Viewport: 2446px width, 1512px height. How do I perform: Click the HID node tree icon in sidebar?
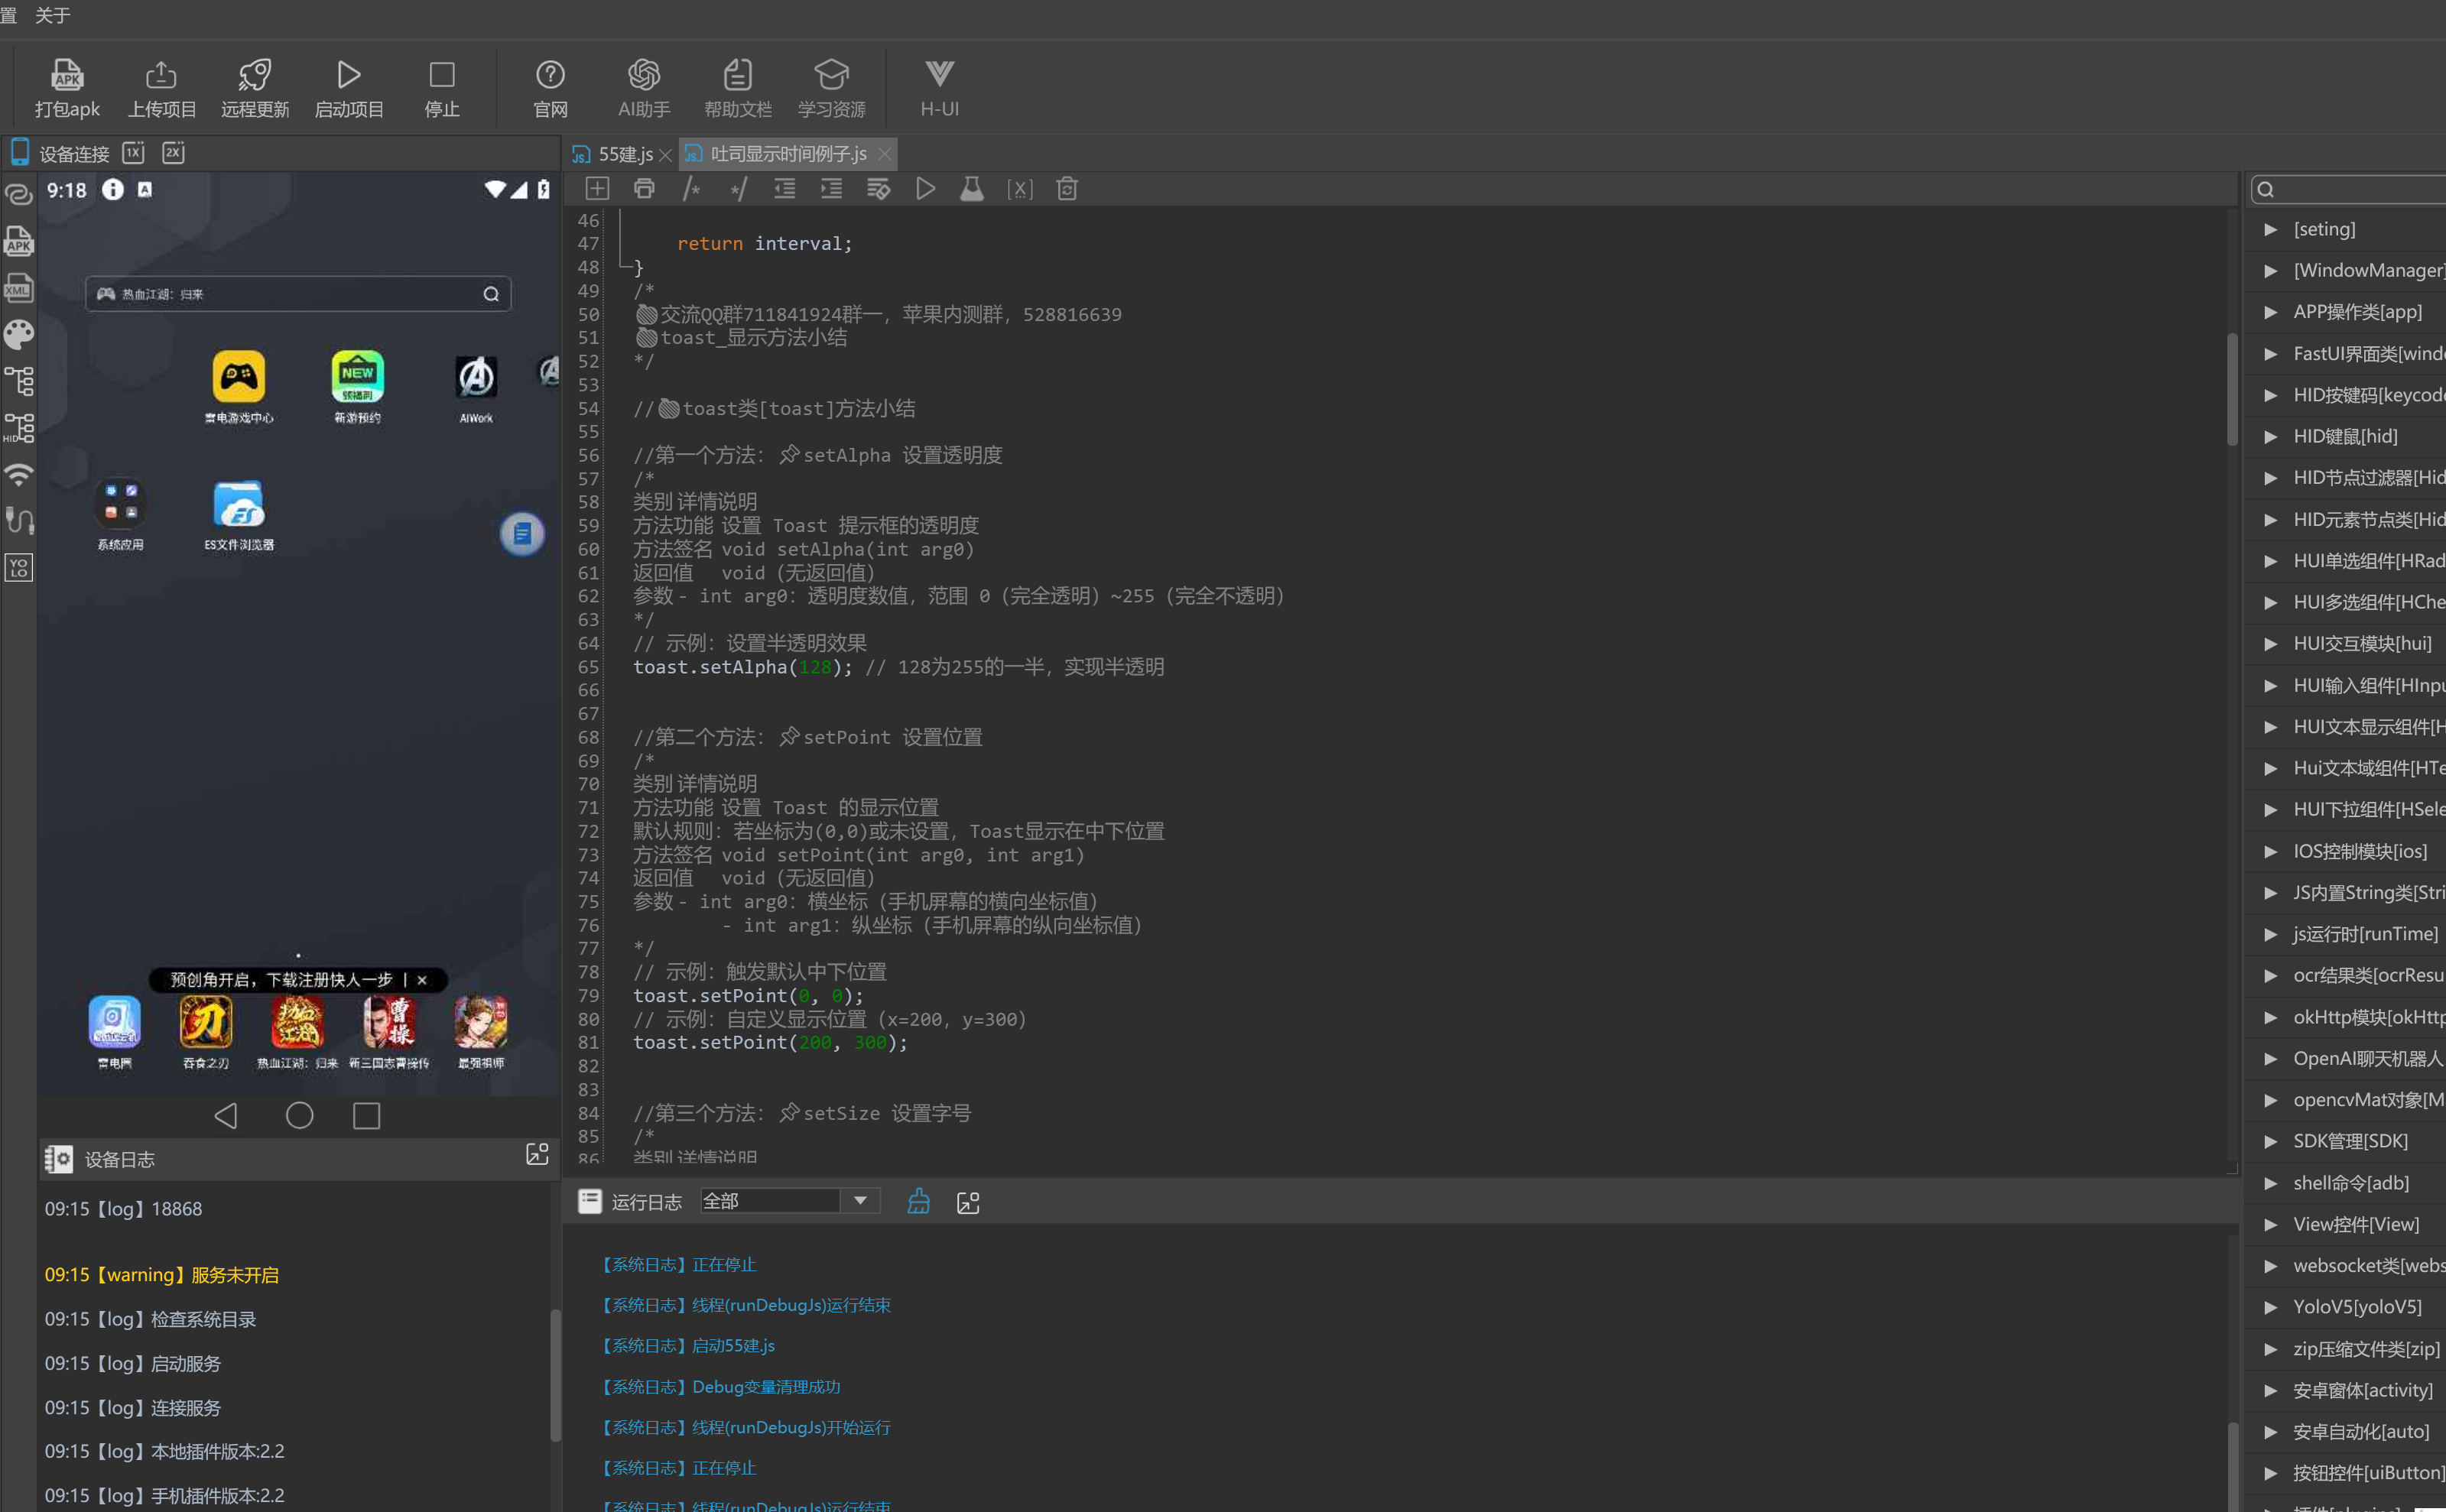19,428
